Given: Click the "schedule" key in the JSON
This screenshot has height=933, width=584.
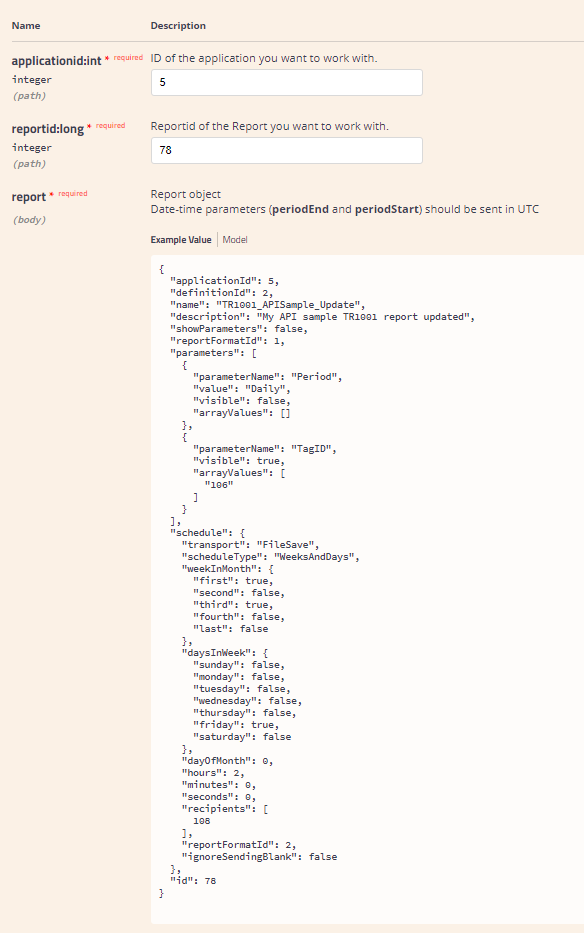Looking at the screenshot, I should click(200, 533).
